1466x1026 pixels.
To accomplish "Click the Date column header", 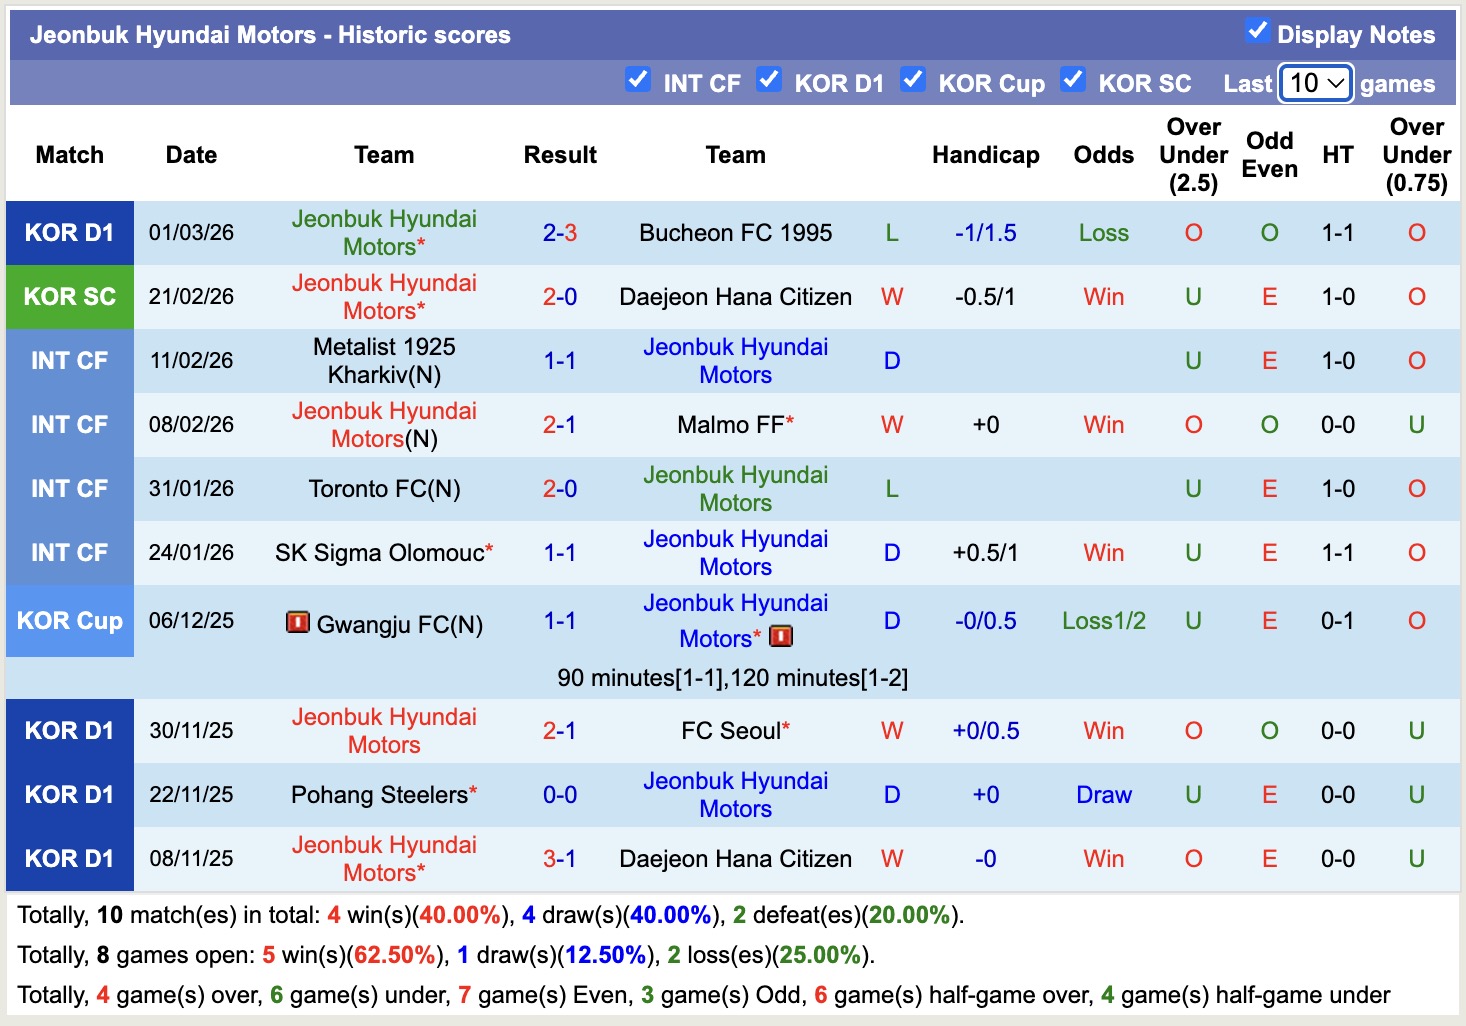I will (191, 155).
